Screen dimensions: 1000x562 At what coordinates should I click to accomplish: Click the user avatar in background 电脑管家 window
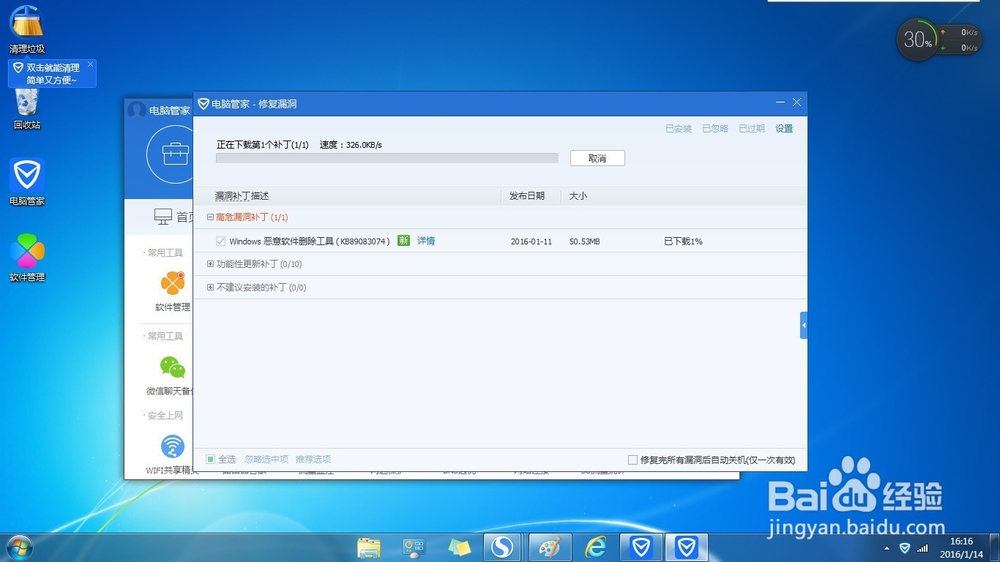tap(136, 110)
